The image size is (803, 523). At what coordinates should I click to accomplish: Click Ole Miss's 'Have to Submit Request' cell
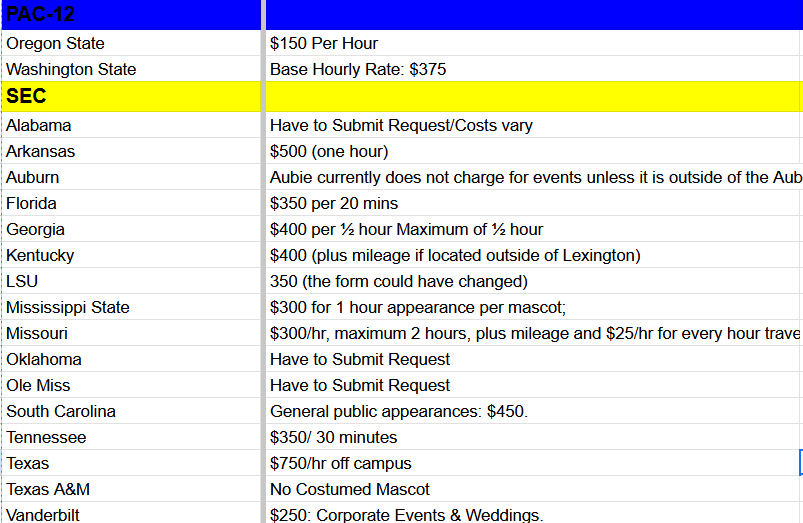tap(534, 385)
